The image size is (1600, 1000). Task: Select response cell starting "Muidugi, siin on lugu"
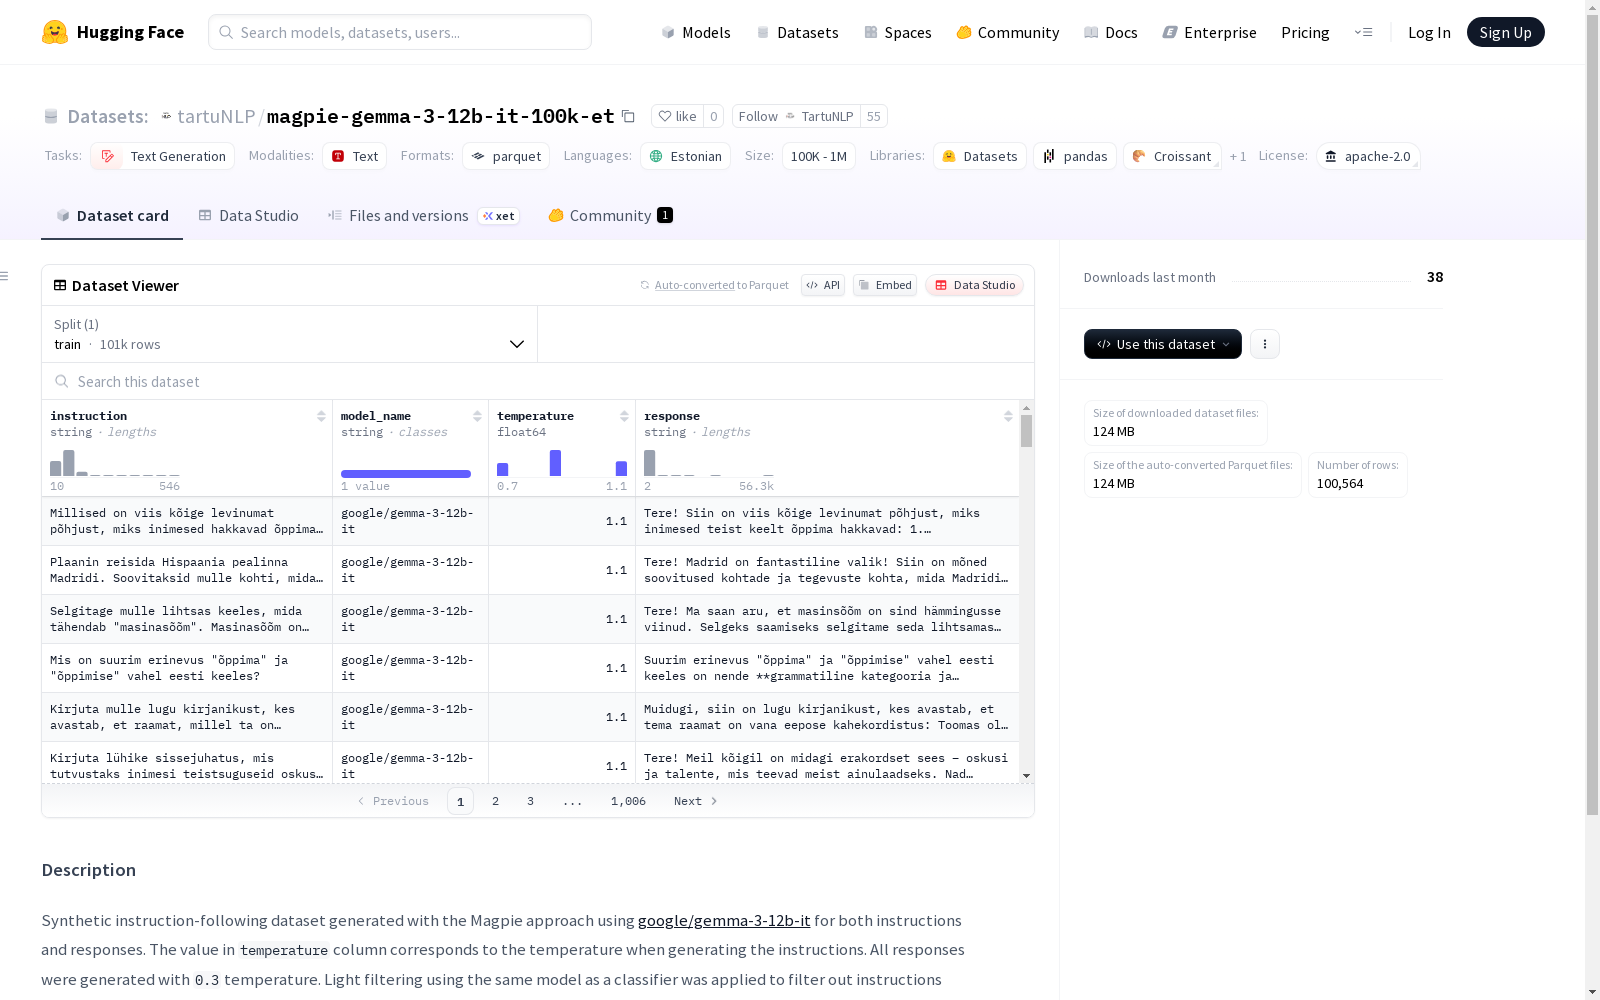(828, 717)
